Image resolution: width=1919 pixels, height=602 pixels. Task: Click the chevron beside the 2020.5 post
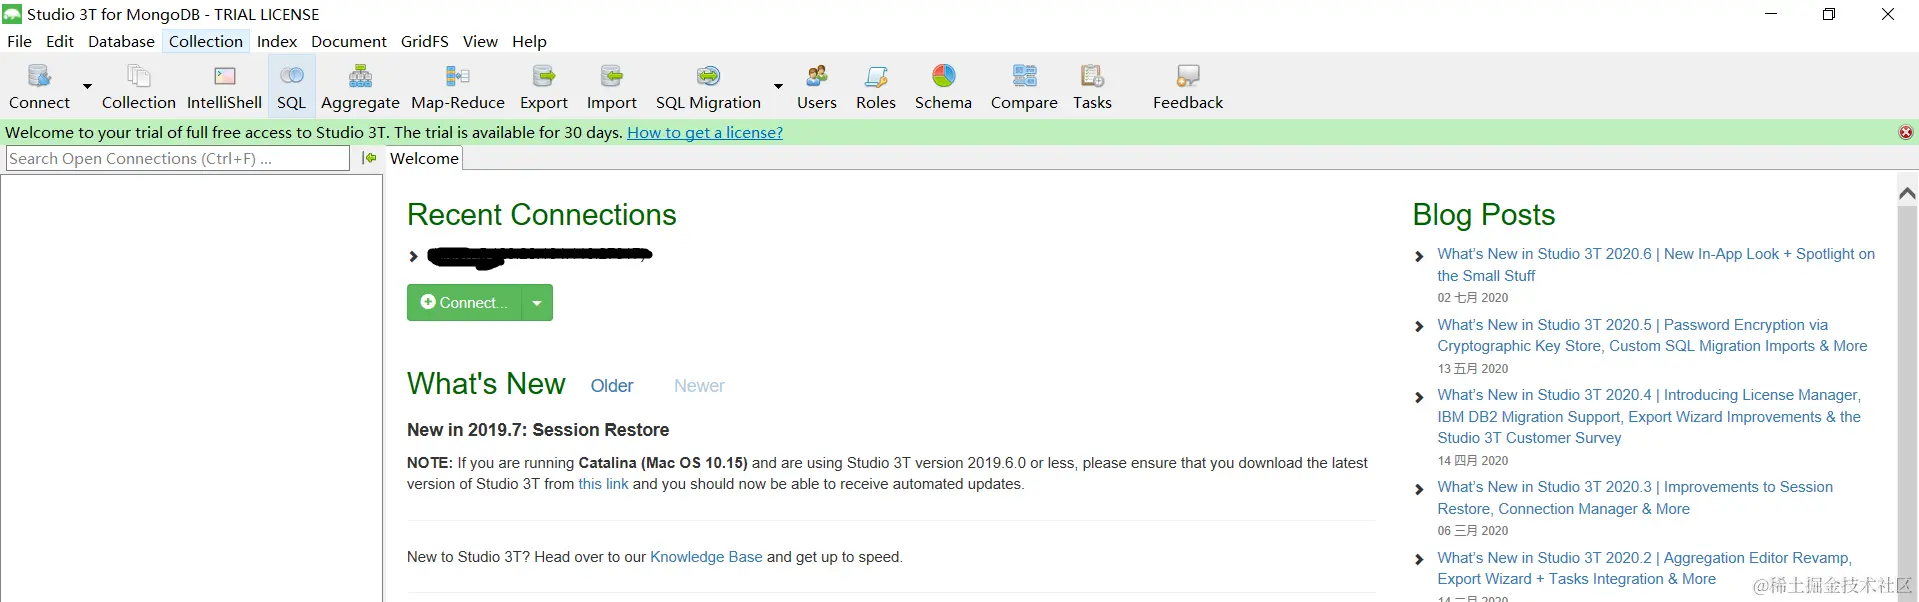point(1419,326)
